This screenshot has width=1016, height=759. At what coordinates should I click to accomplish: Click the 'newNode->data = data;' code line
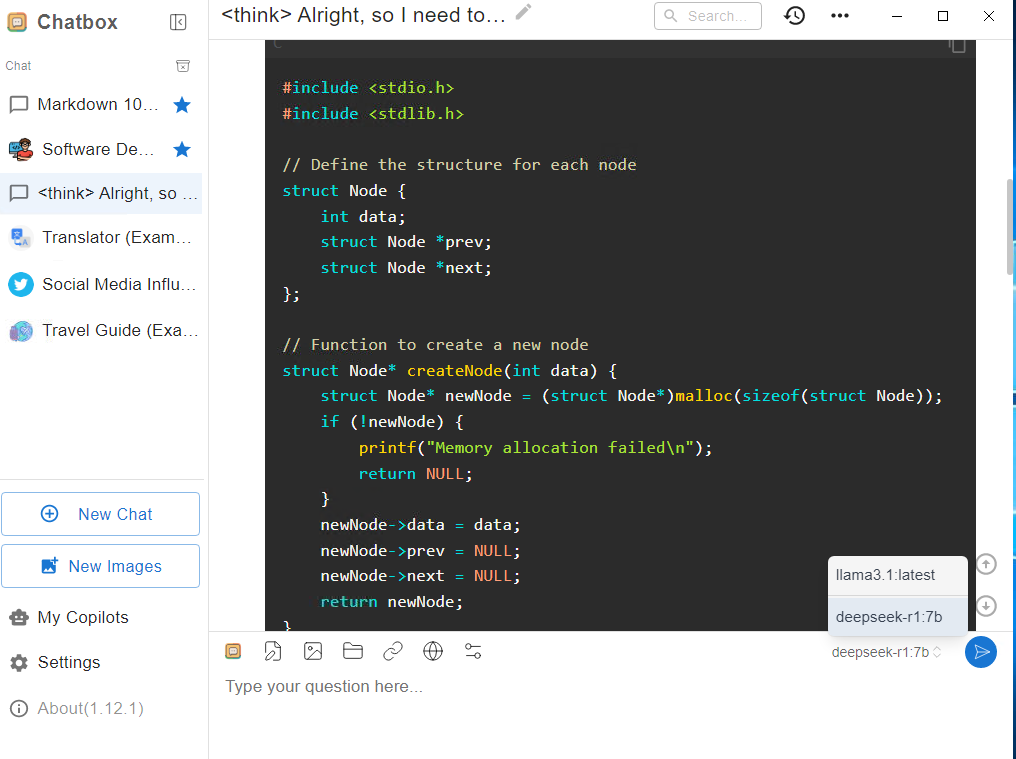tap(421, 525)
